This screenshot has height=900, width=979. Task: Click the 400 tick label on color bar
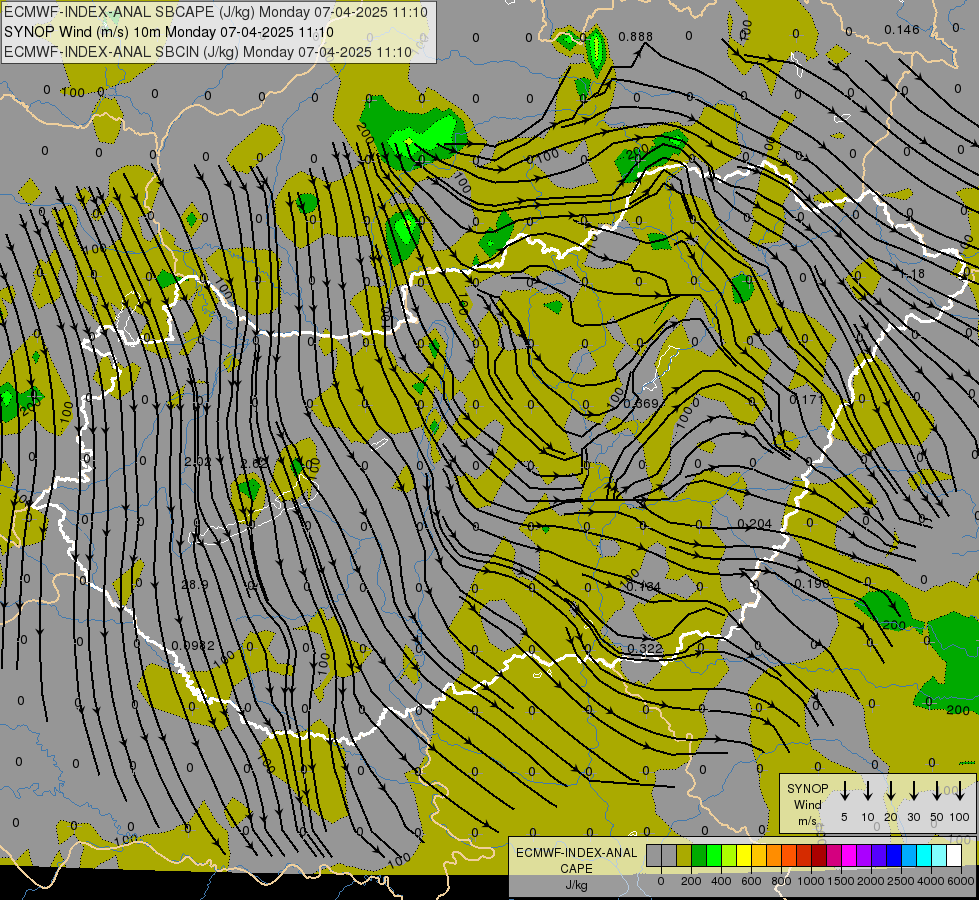click(721, 881)
